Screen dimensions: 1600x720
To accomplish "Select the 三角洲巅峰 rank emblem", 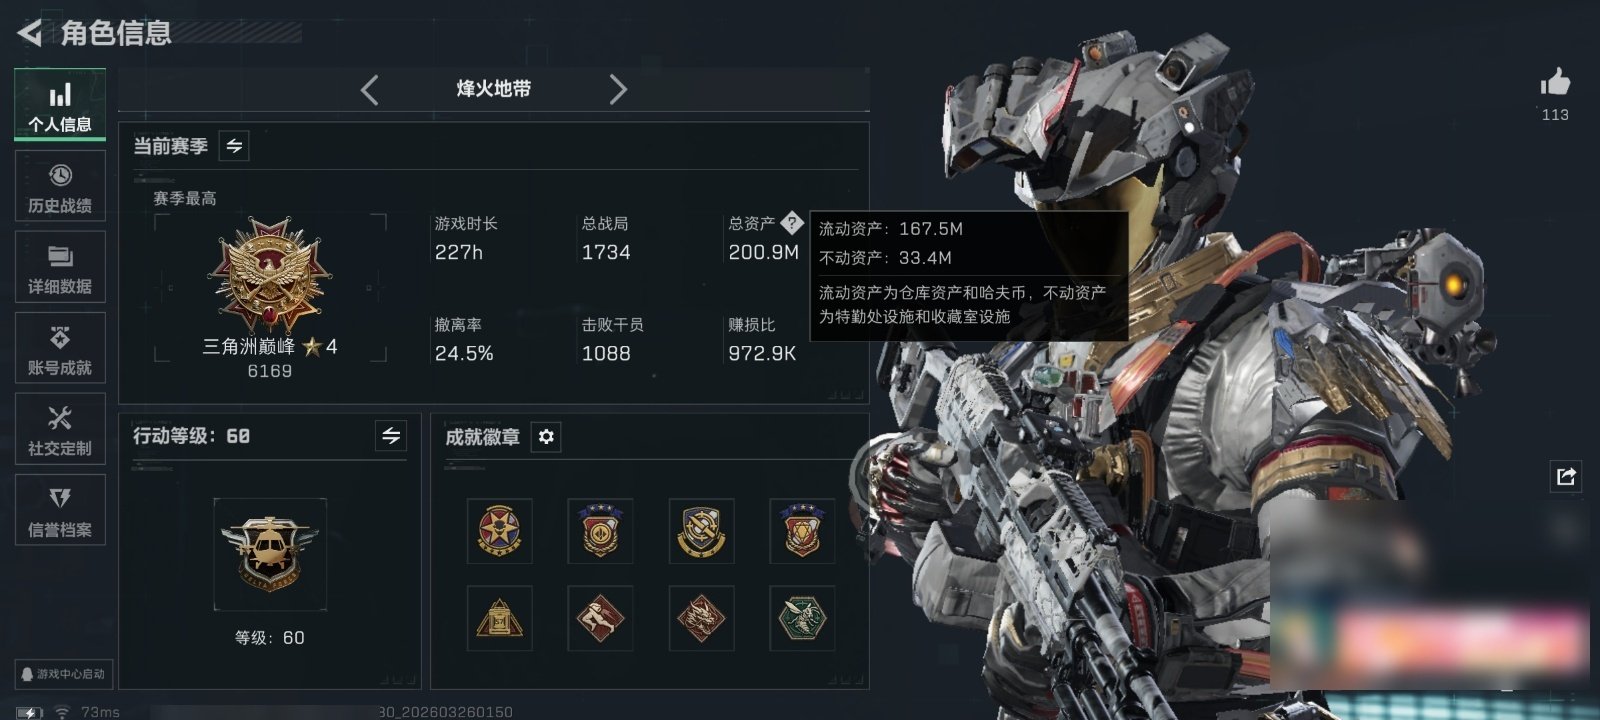I will [x=269, y=277].
